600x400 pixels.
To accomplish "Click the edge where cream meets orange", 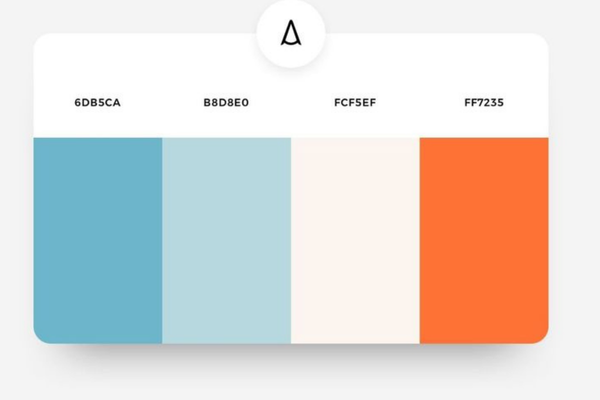I will click(420, 240).
